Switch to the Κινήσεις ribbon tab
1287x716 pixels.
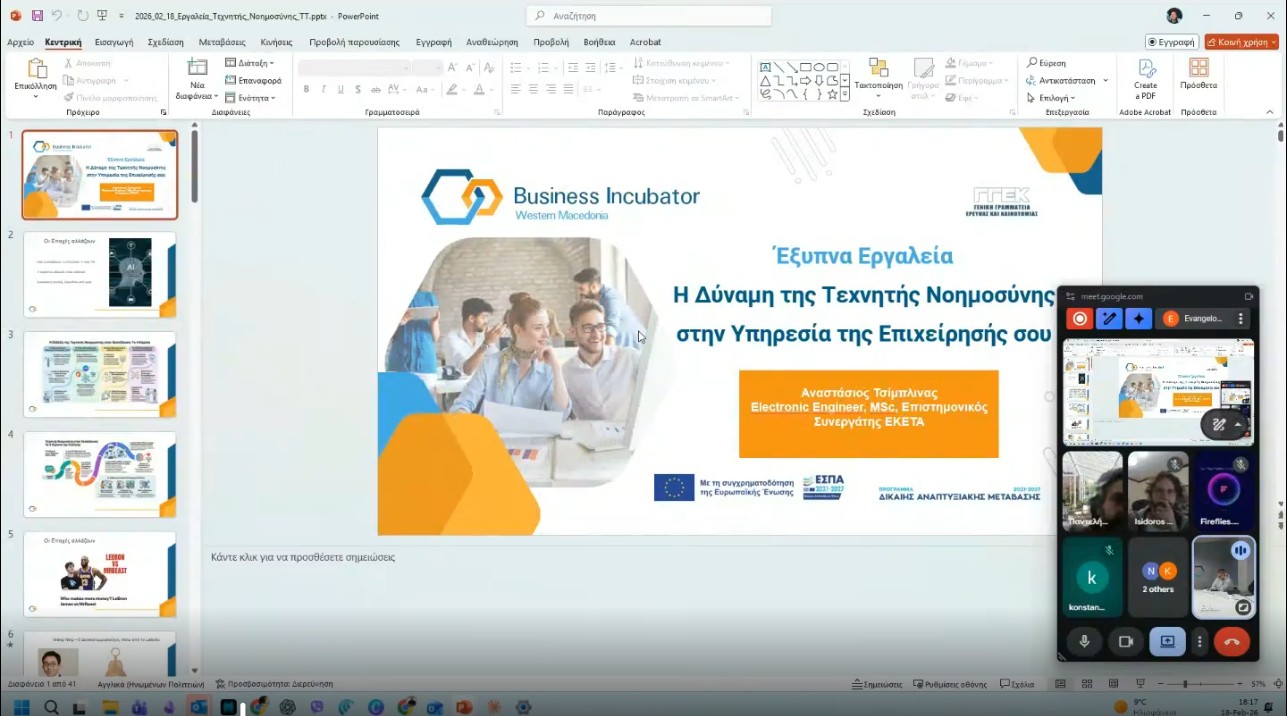coord(276,42)
